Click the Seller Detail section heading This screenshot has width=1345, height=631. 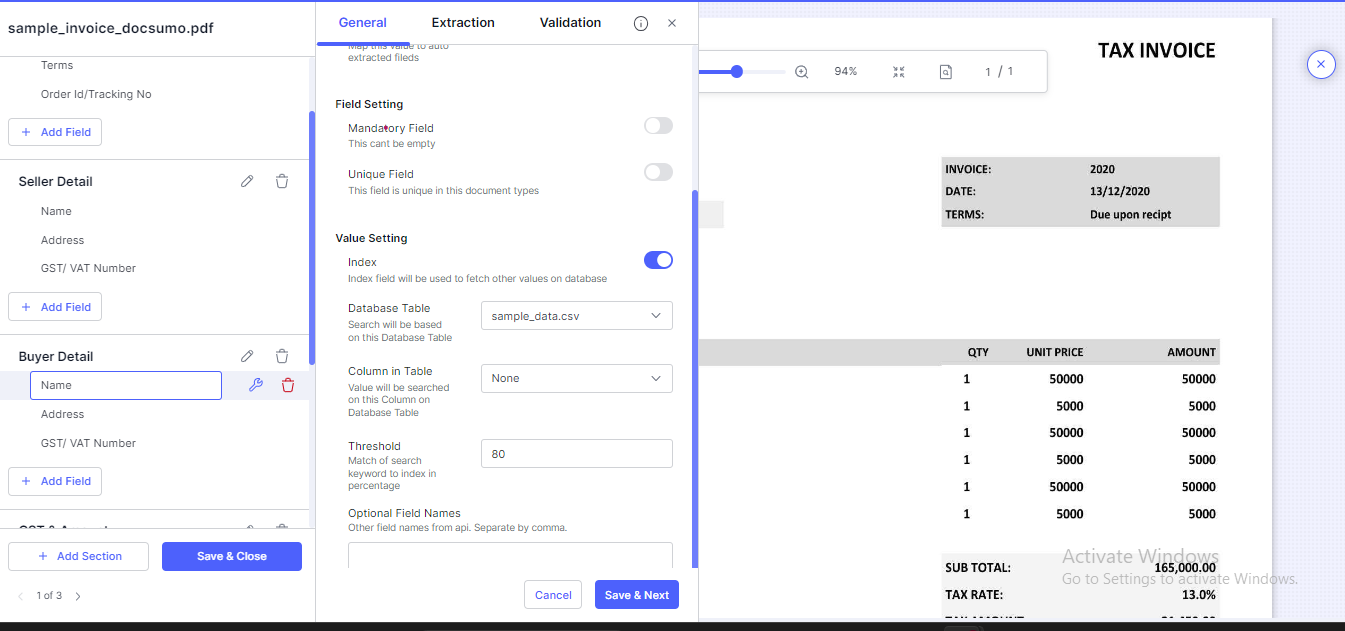[x=55, y=181]
